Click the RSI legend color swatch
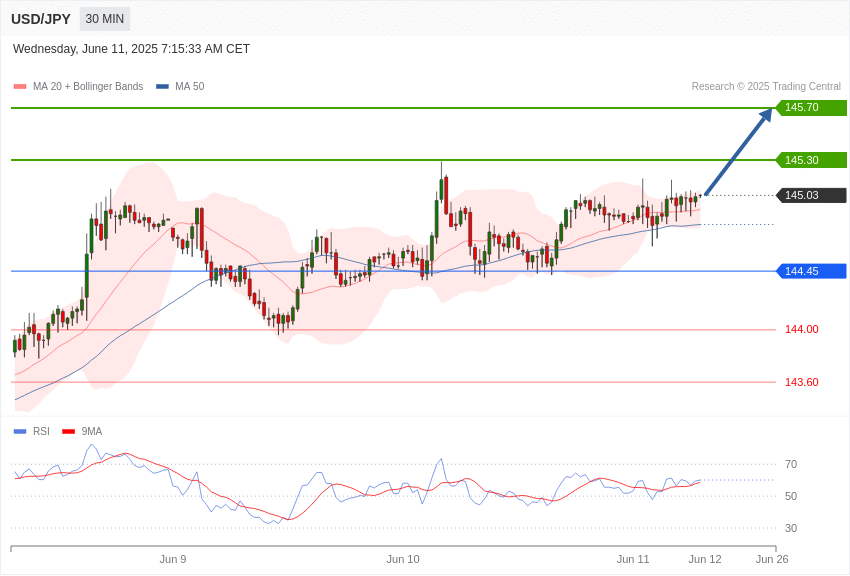Screen dimensions: 850x576 point(20,431)
